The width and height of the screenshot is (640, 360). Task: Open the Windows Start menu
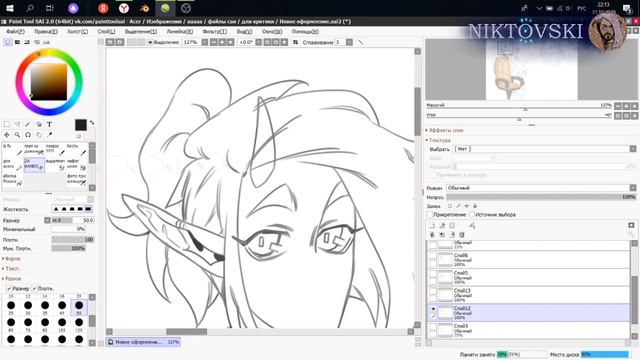pyautogui.click(x=10, y=8)
